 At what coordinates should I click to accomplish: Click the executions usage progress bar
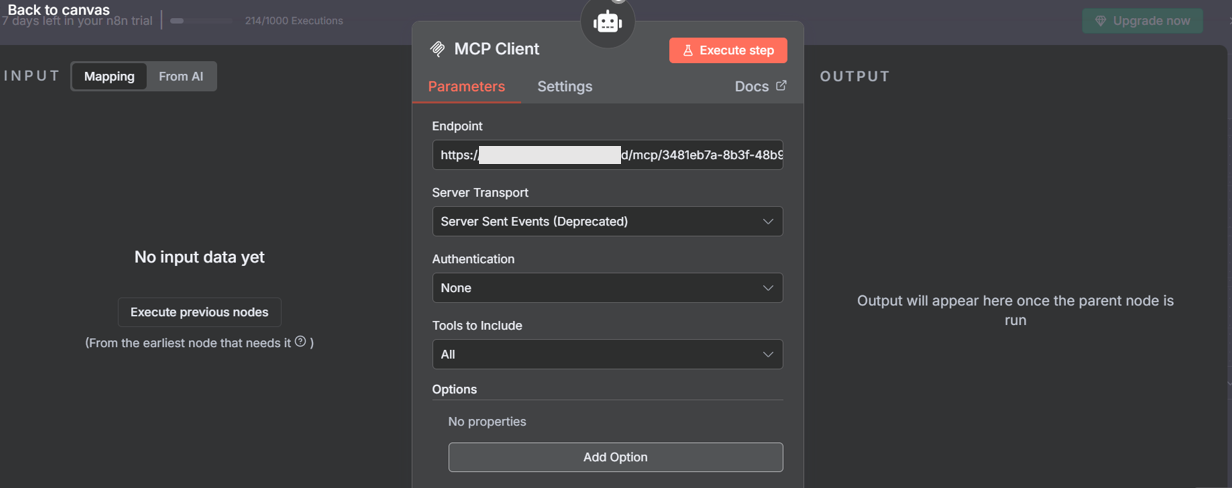point(205,21)
